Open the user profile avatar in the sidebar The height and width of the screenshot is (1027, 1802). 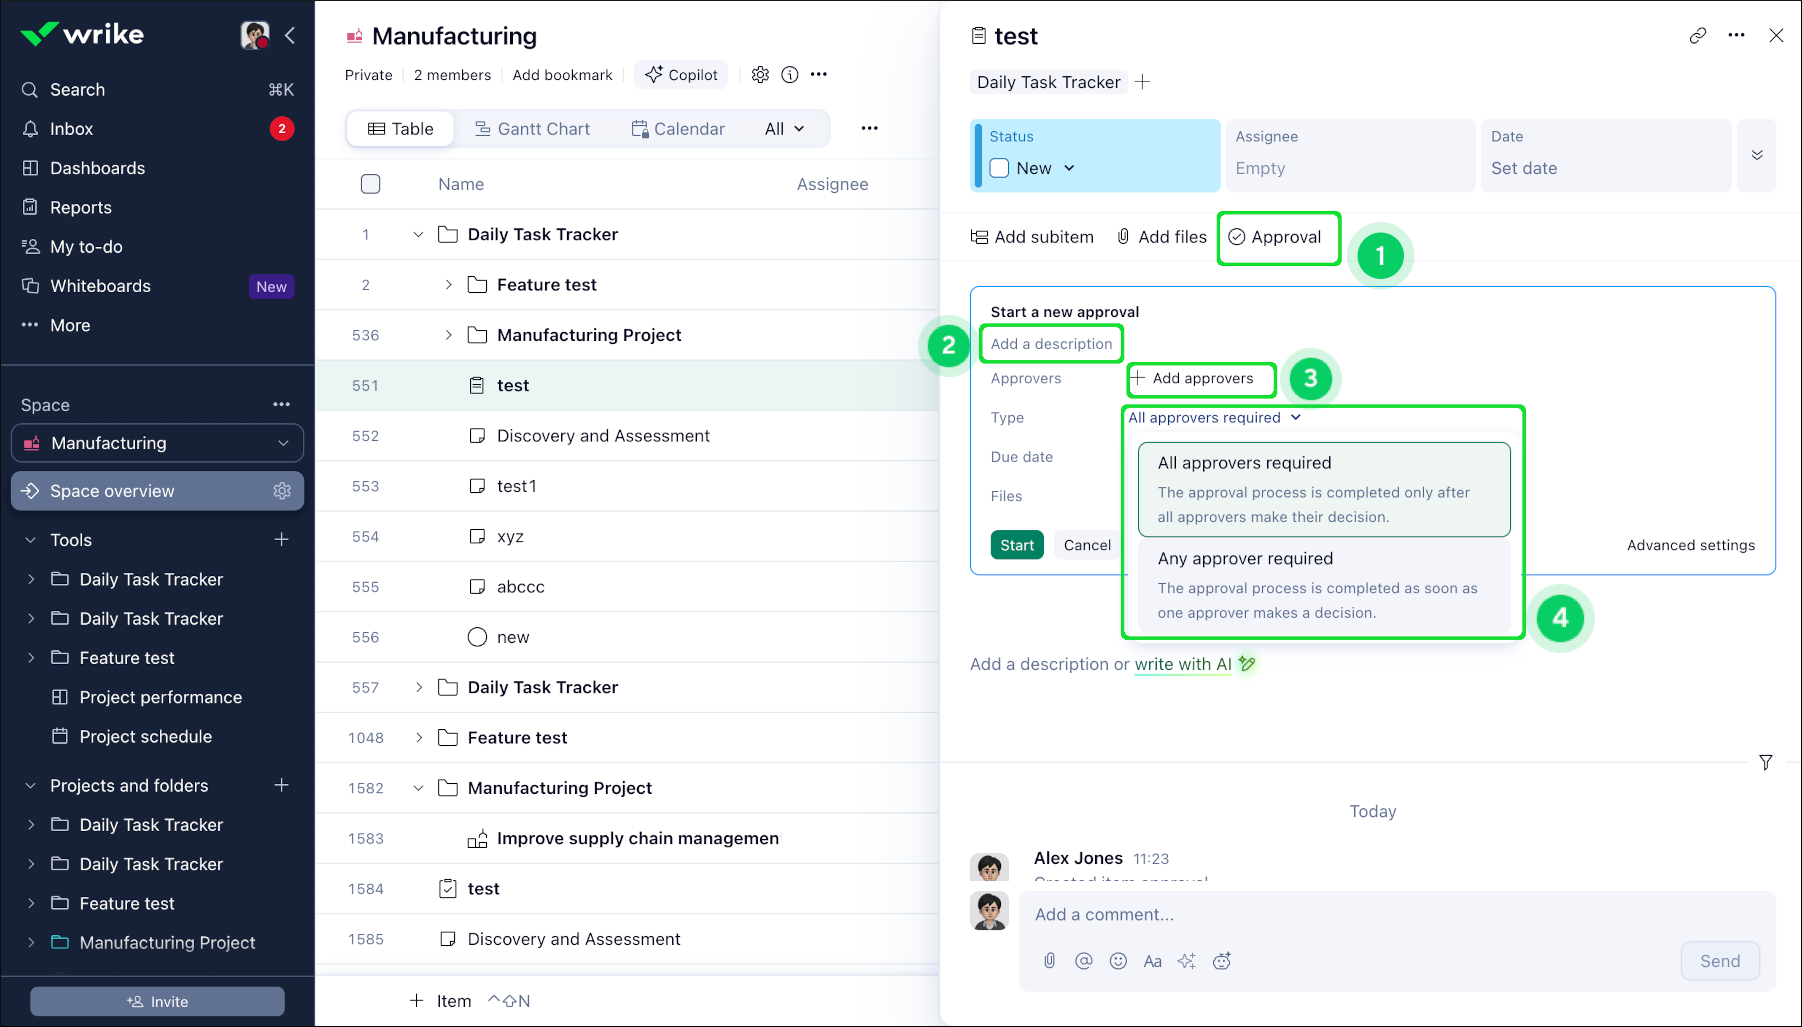pyautogui.click(x=255, y=35)
